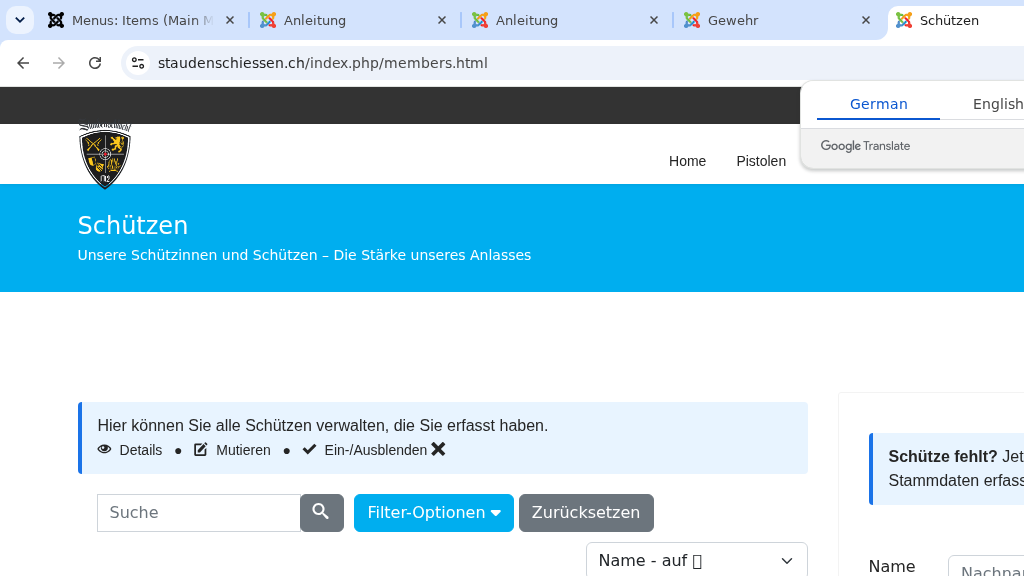Close the first Anleitung tab

point(442,20)
